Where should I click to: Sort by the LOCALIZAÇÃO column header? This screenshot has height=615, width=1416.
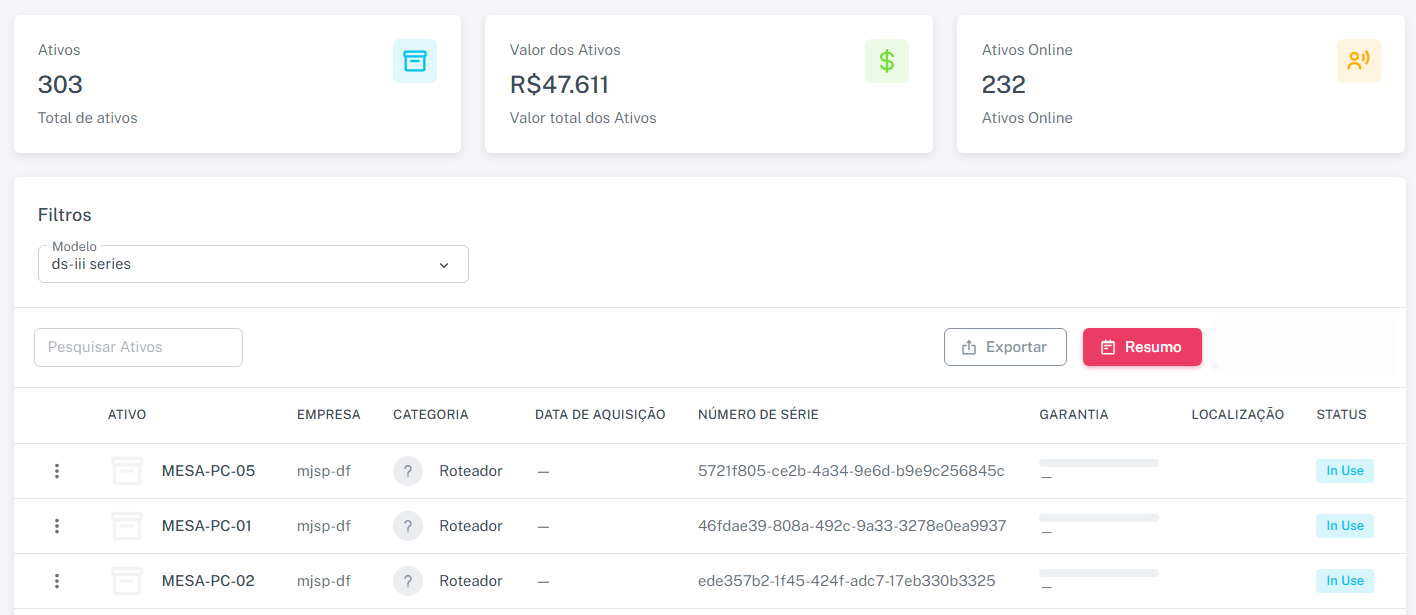(1238, 415)
